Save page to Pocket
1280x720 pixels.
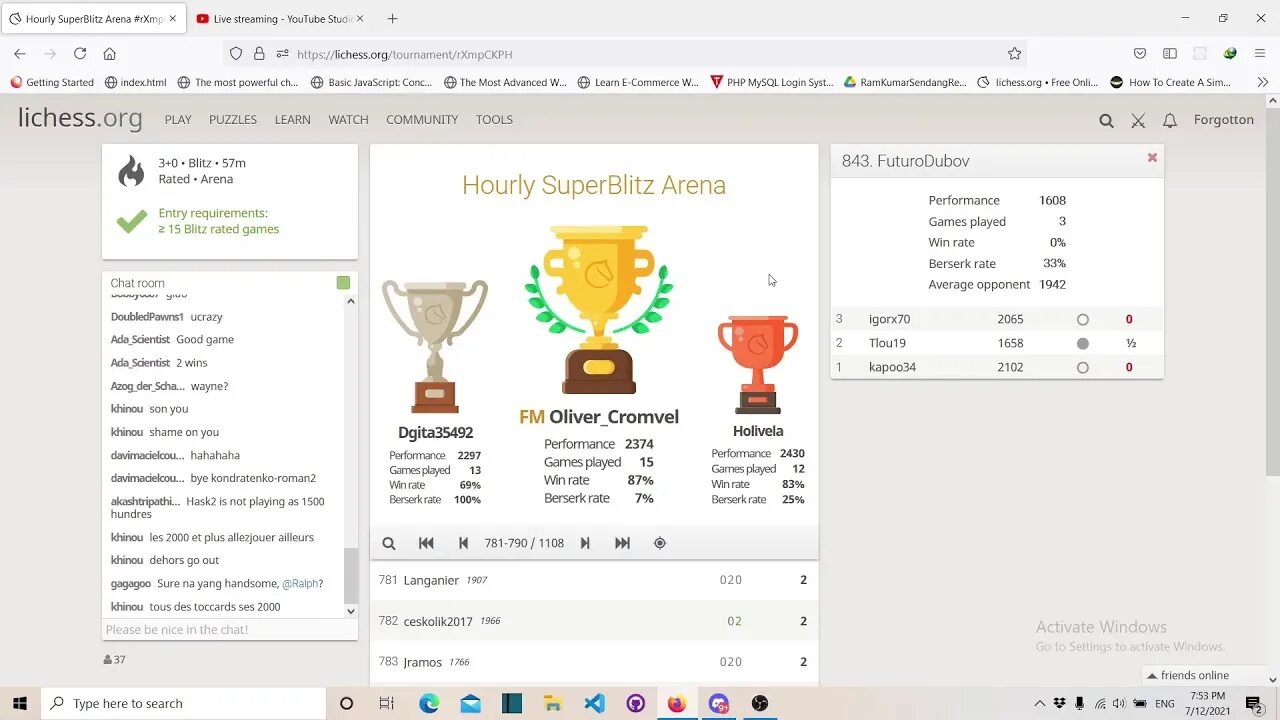tap(1140, 54)
